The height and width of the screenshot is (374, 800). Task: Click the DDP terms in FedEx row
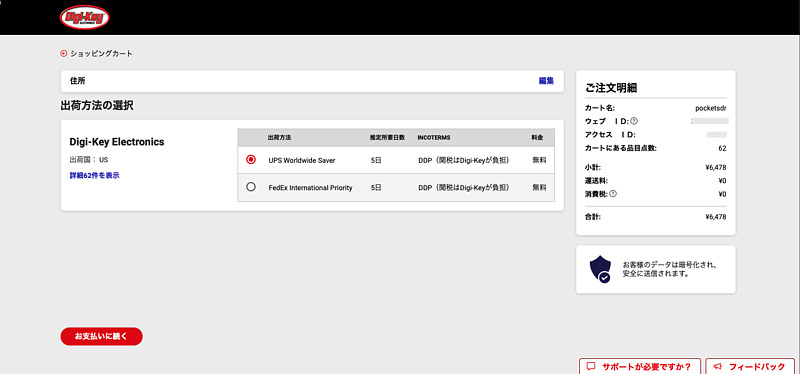464,188
